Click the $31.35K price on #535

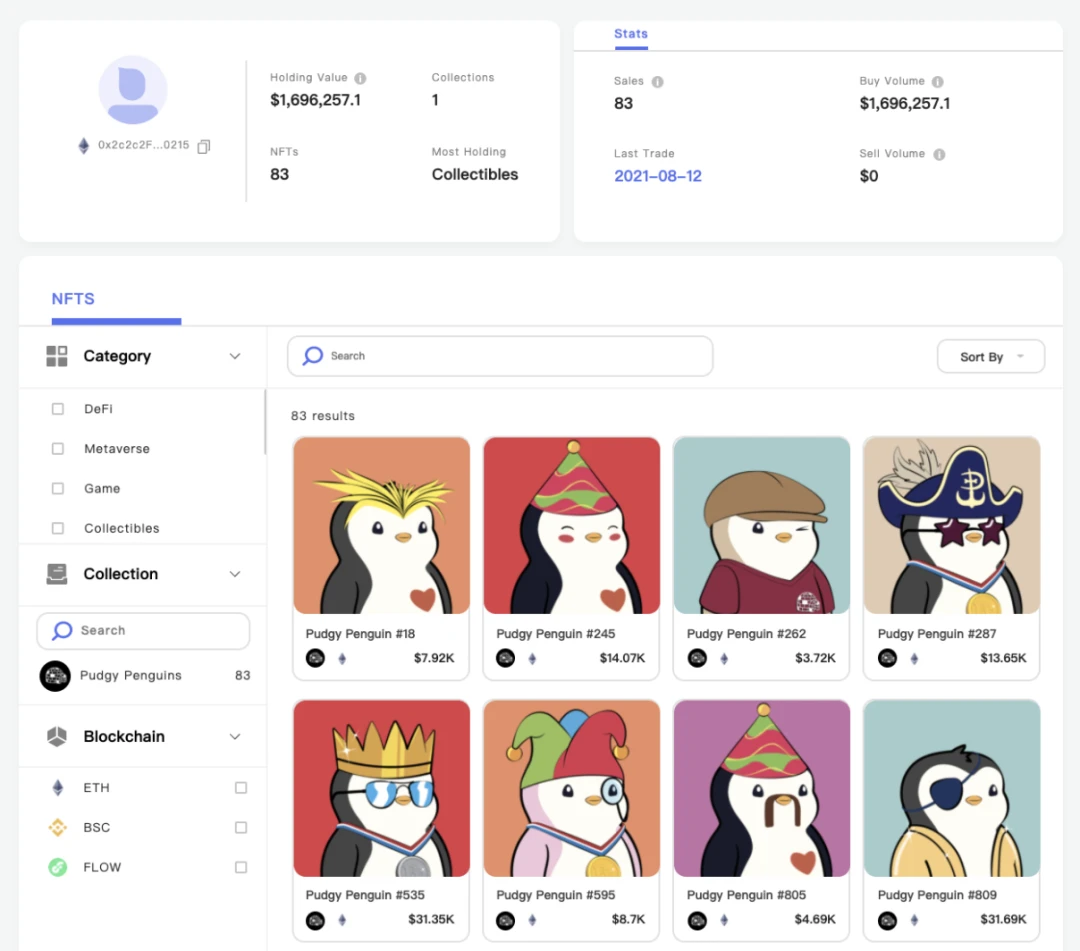click(431, 919)
